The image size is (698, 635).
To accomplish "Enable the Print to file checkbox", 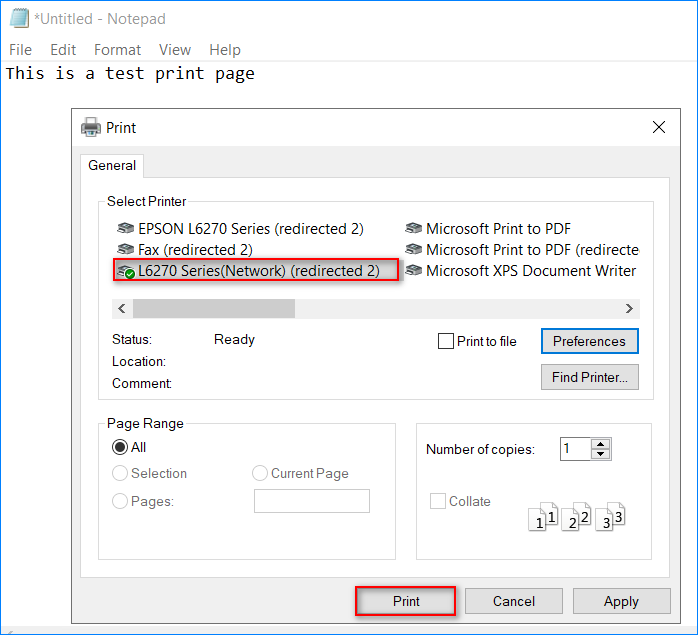I will tap(446, 341).
